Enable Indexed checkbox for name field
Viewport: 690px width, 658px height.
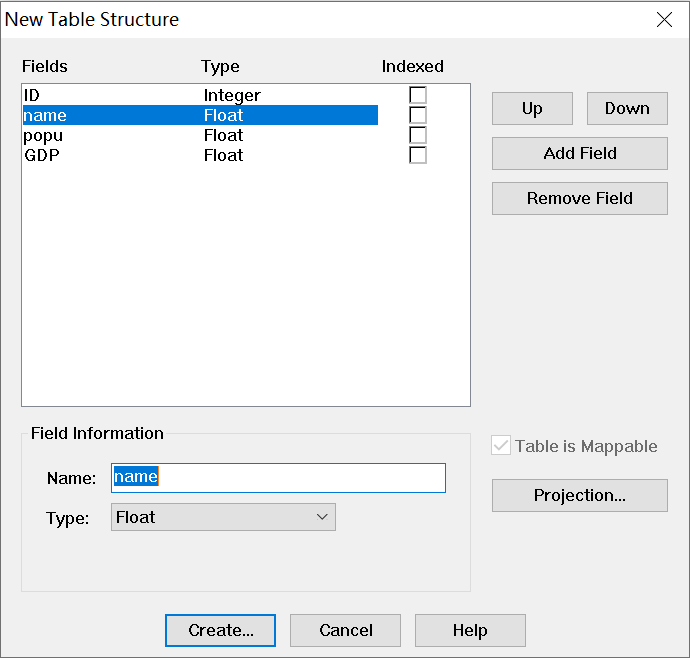click(x=418, y=115)
